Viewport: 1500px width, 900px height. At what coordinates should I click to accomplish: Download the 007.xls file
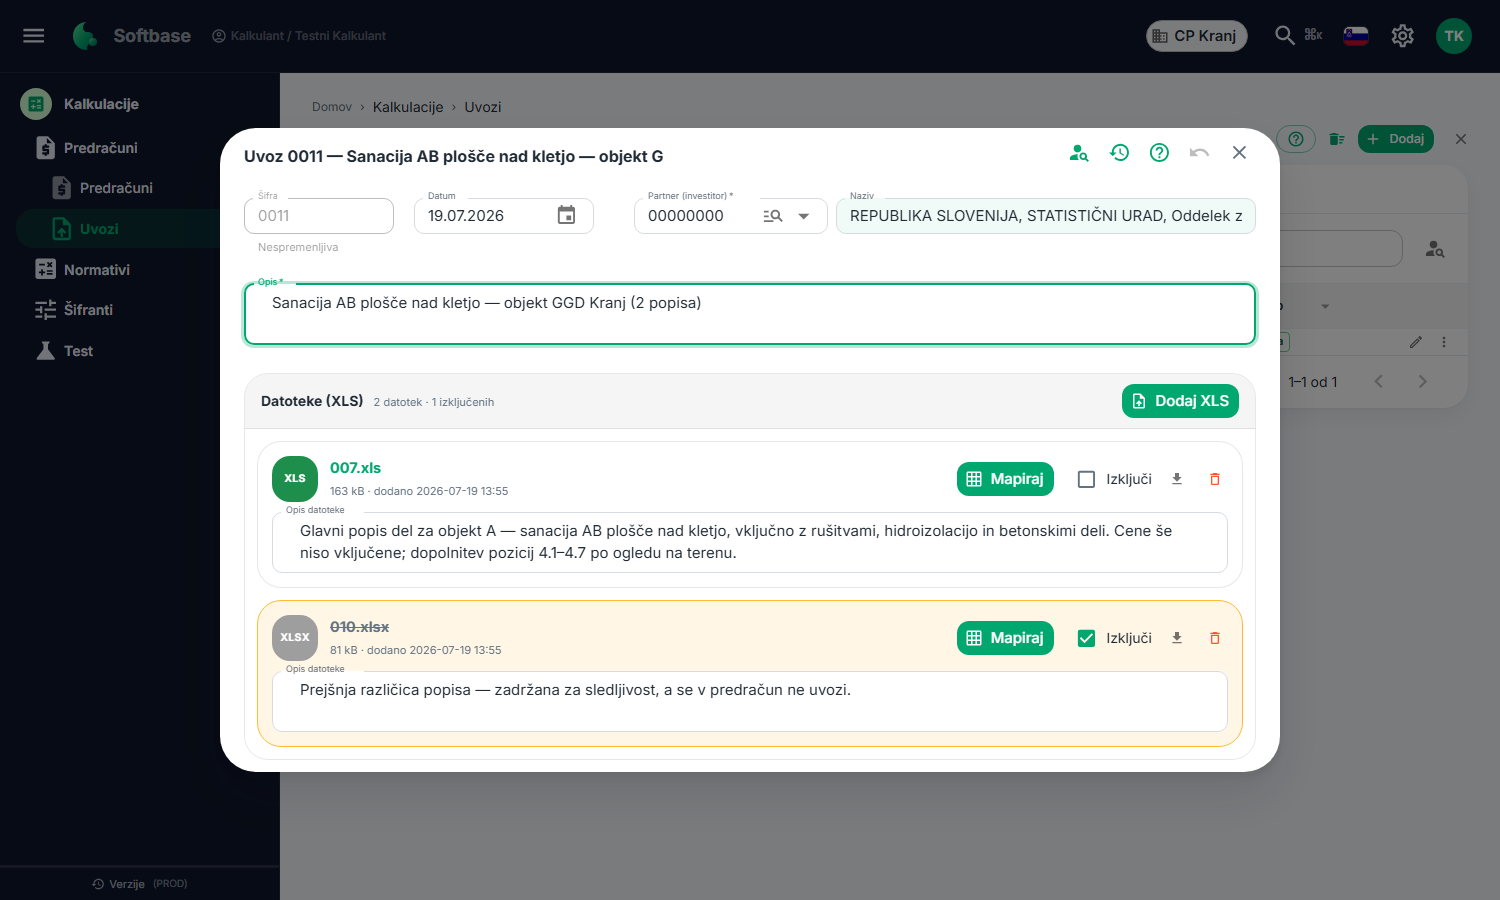(x=1177, y=479)
